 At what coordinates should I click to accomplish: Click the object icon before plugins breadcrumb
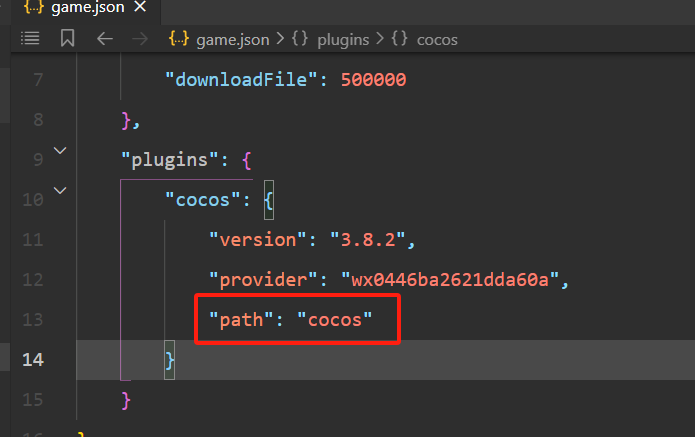[300, 39]
